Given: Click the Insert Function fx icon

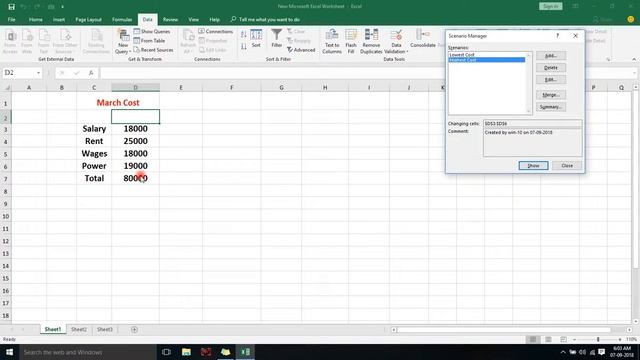Looking at the screenshot, I should (x=91, y=73).
